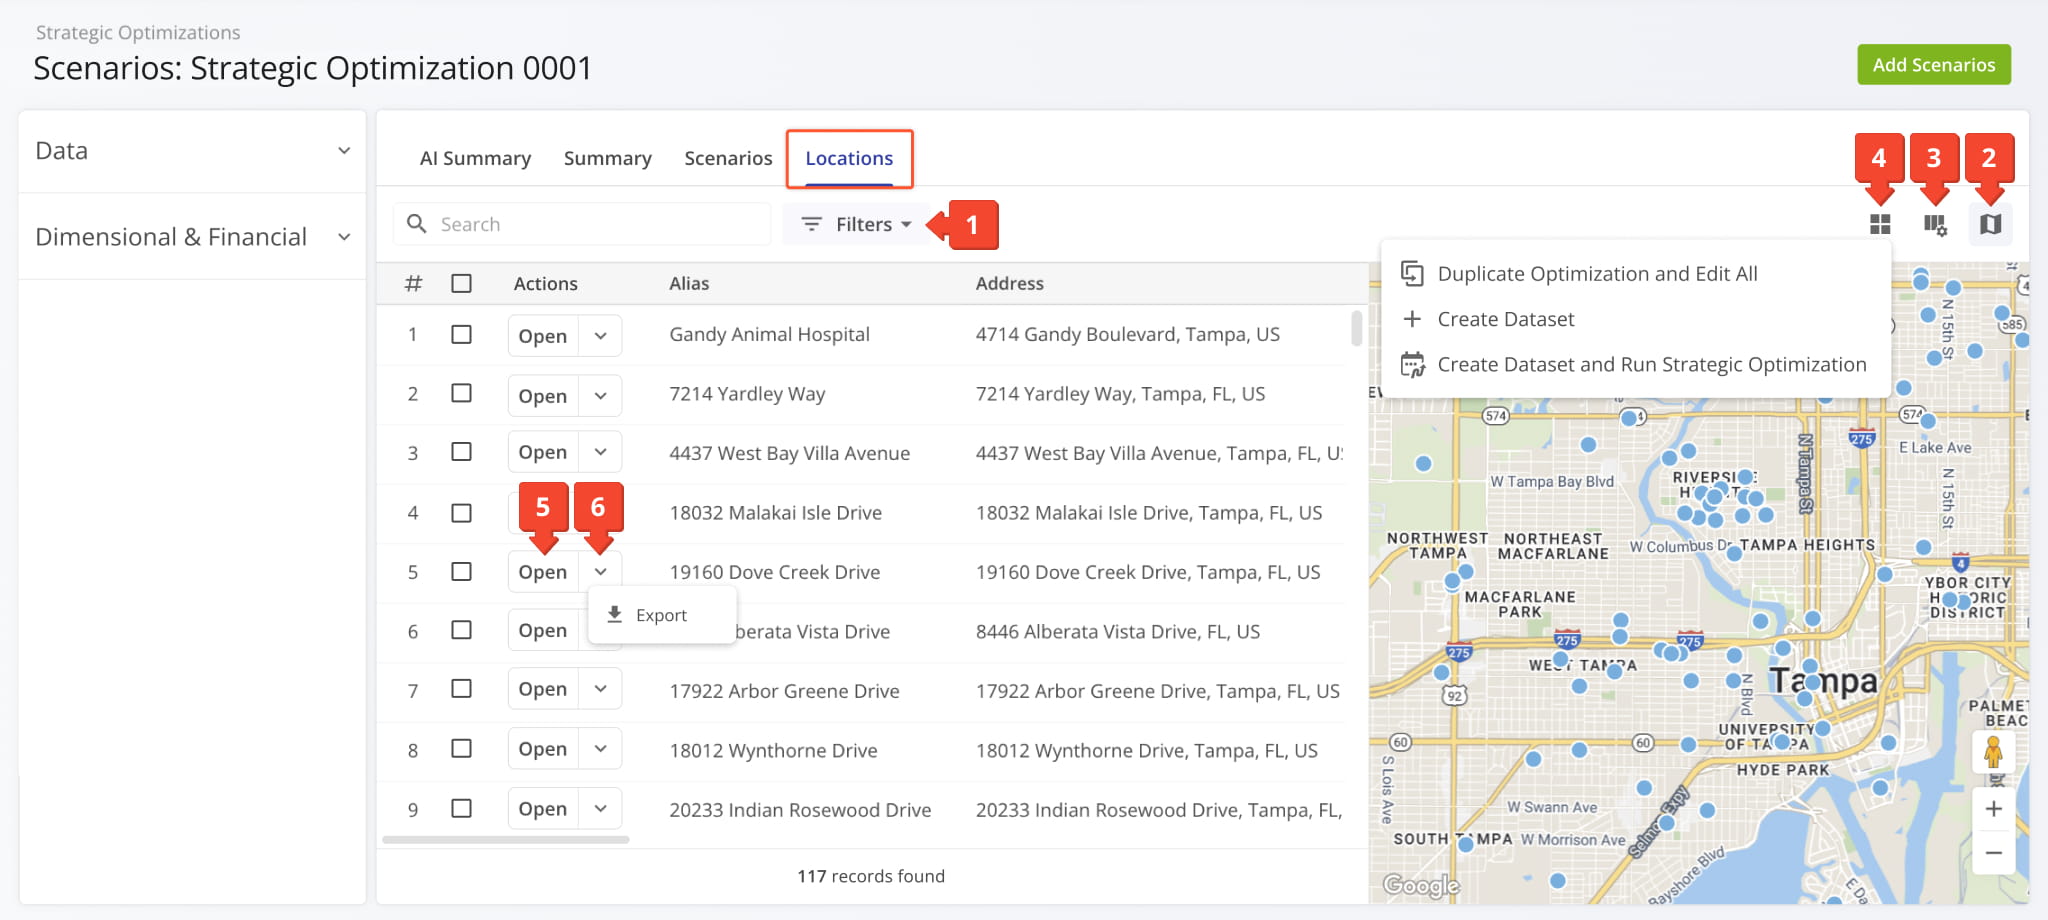Choose Export from row menu
The height and width of the screenshot is (920, 2048).
[661, 615]
